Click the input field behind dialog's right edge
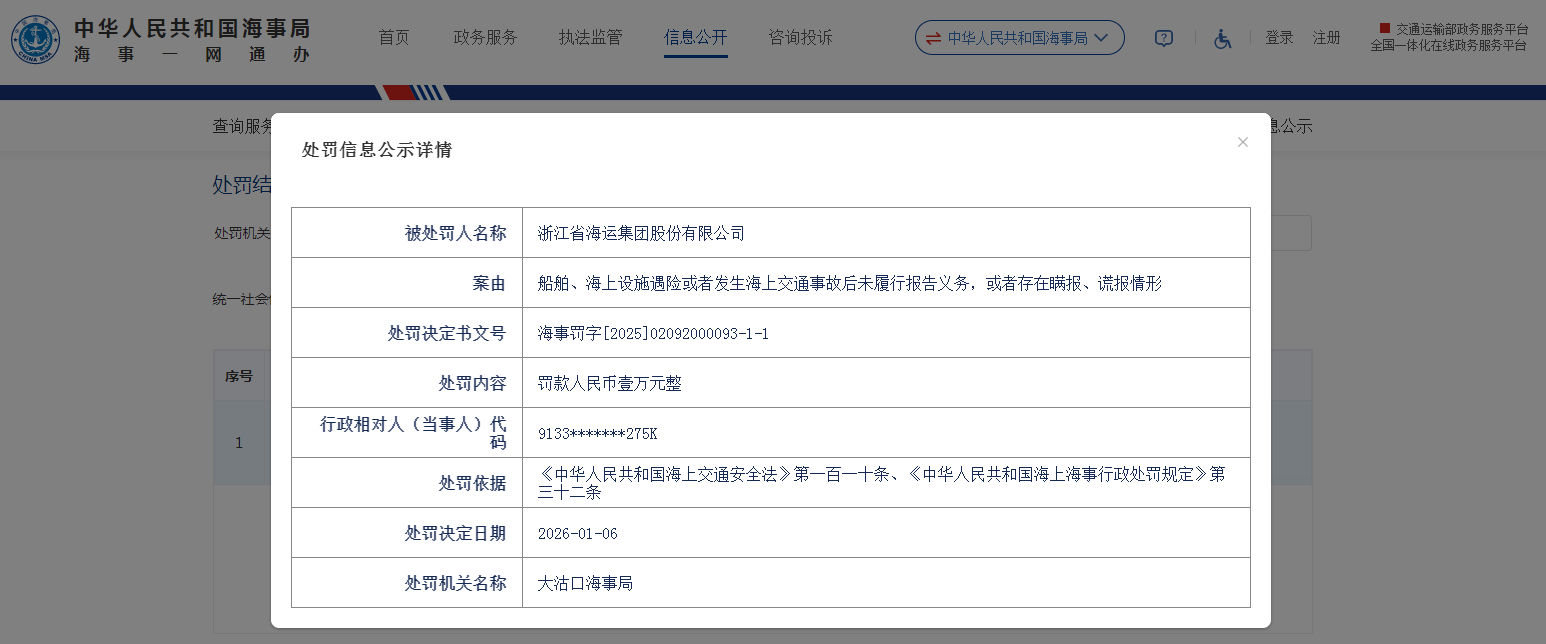This screenshot has height=644, width=1546. point(1290,233)
